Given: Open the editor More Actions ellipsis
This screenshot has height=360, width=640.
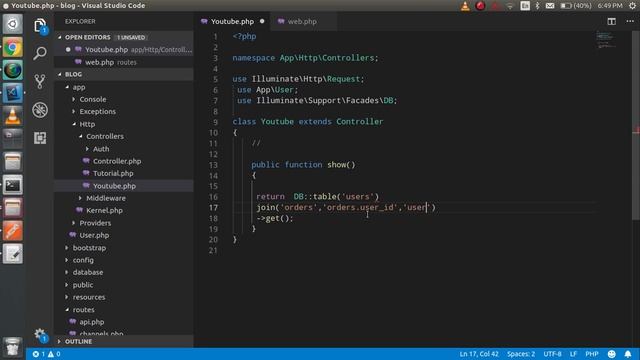Looking at the screenshot, I should (x=630, y=21).
